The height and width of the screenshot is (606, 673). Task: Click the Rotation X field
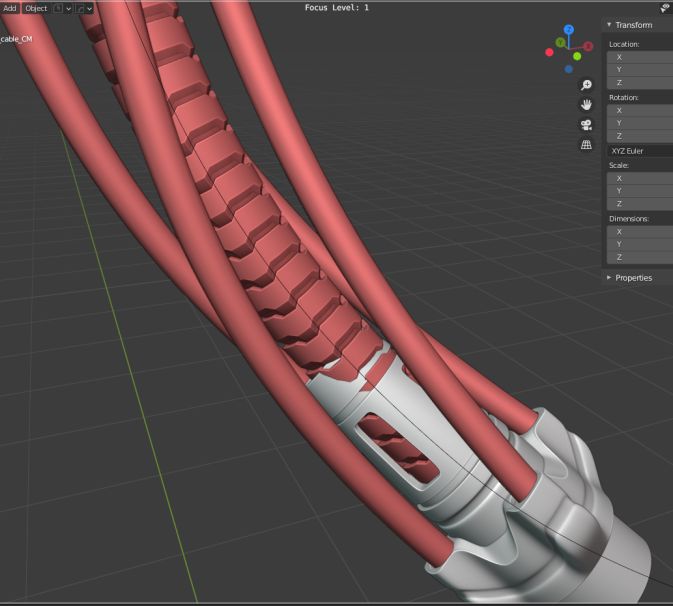coord(640,110)
